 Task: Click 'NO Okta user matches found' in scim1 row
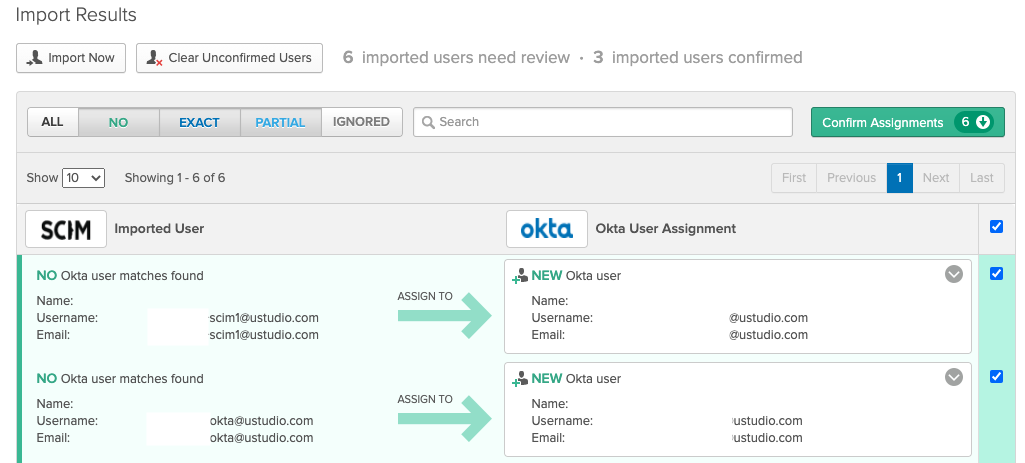(120, 276)
